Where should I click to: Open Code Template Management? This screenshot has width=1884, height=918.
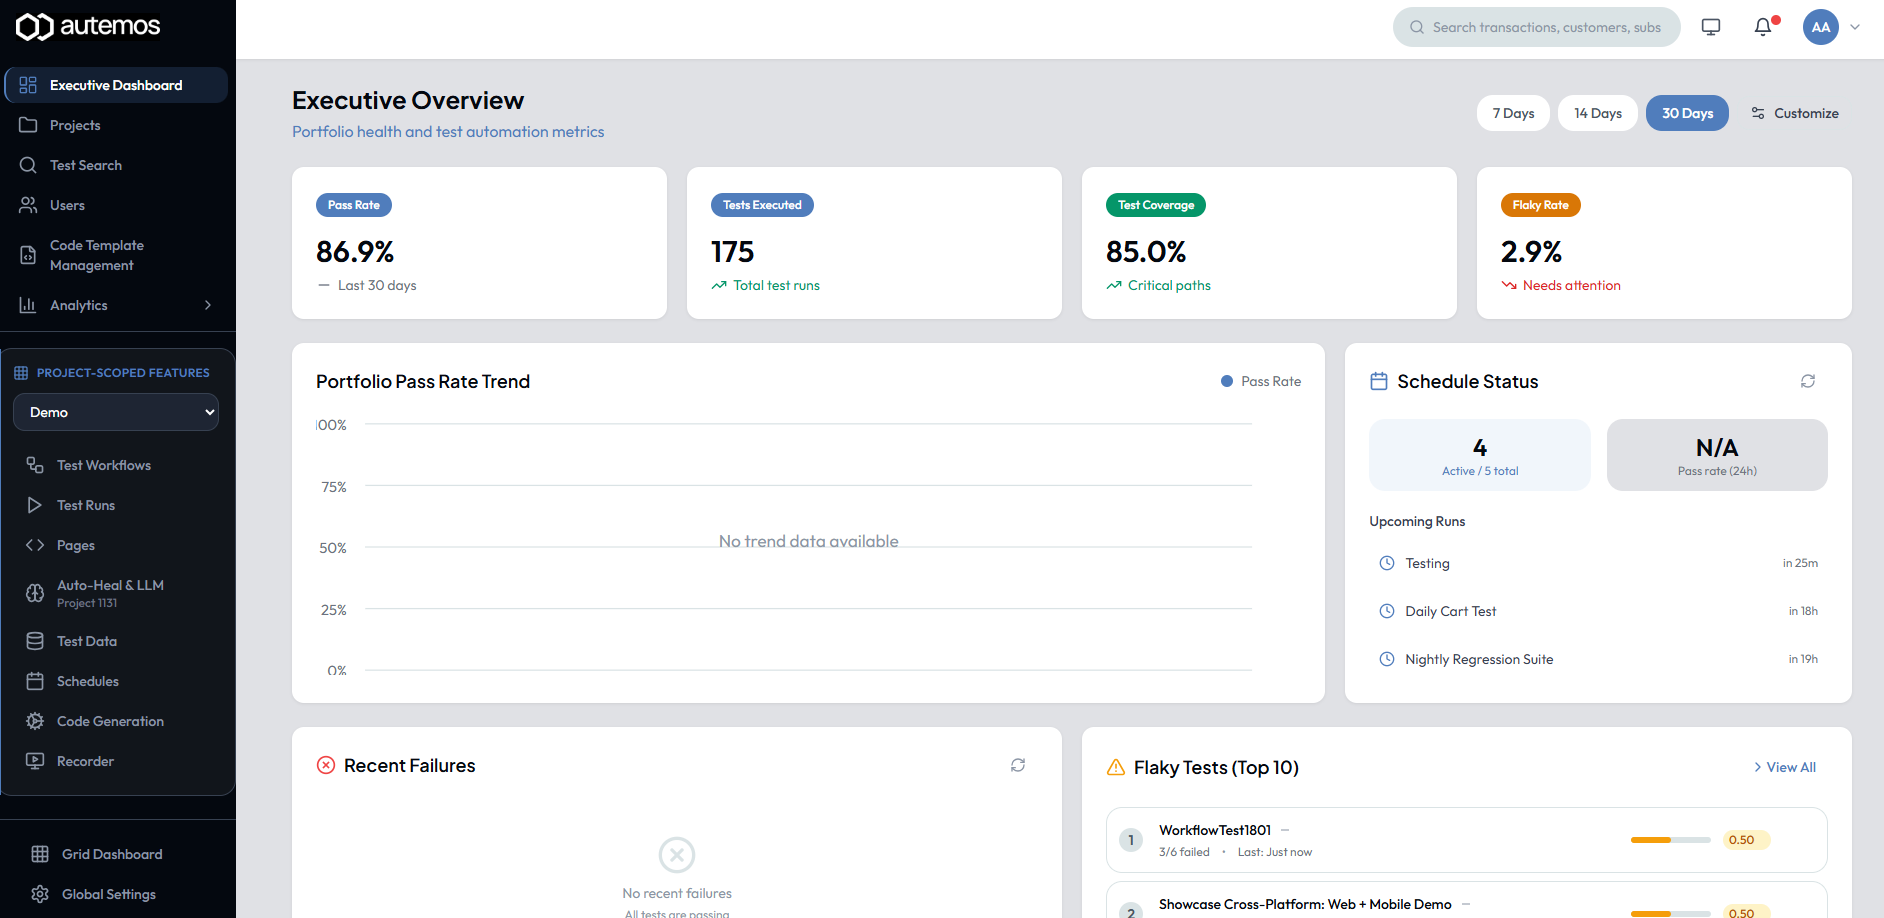point(116,255)
